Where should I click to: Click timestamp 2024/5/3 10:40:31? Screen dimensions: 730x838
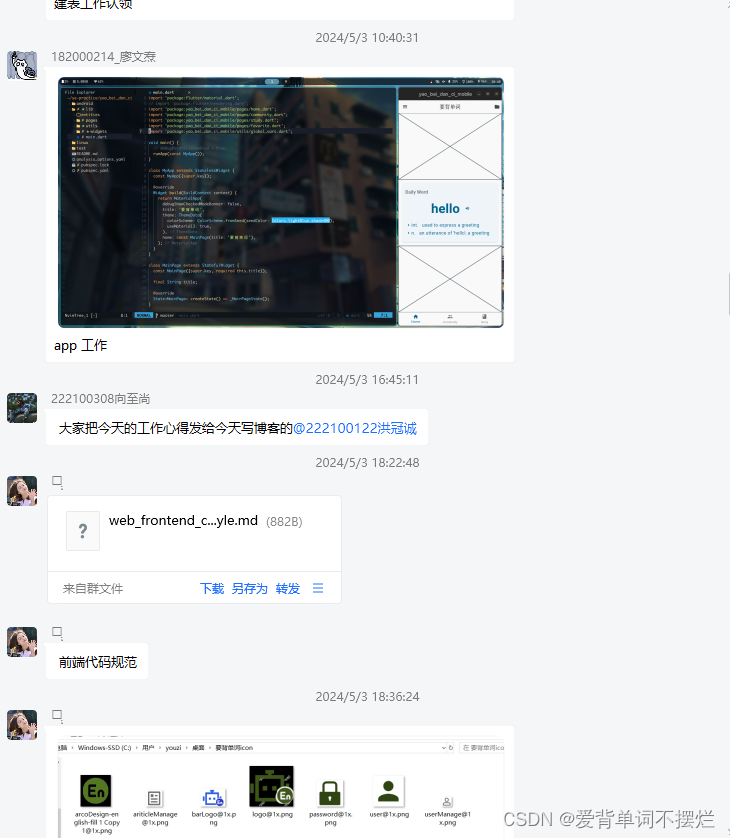pos(367,38)
